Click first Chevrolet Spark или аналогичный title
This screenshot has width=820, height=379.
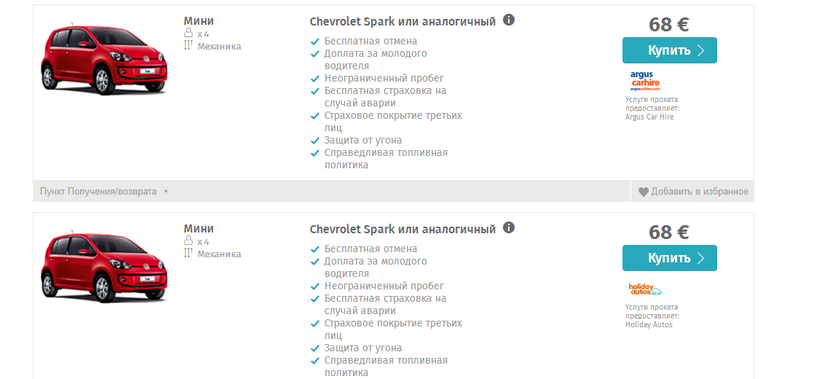click(403, 22)
